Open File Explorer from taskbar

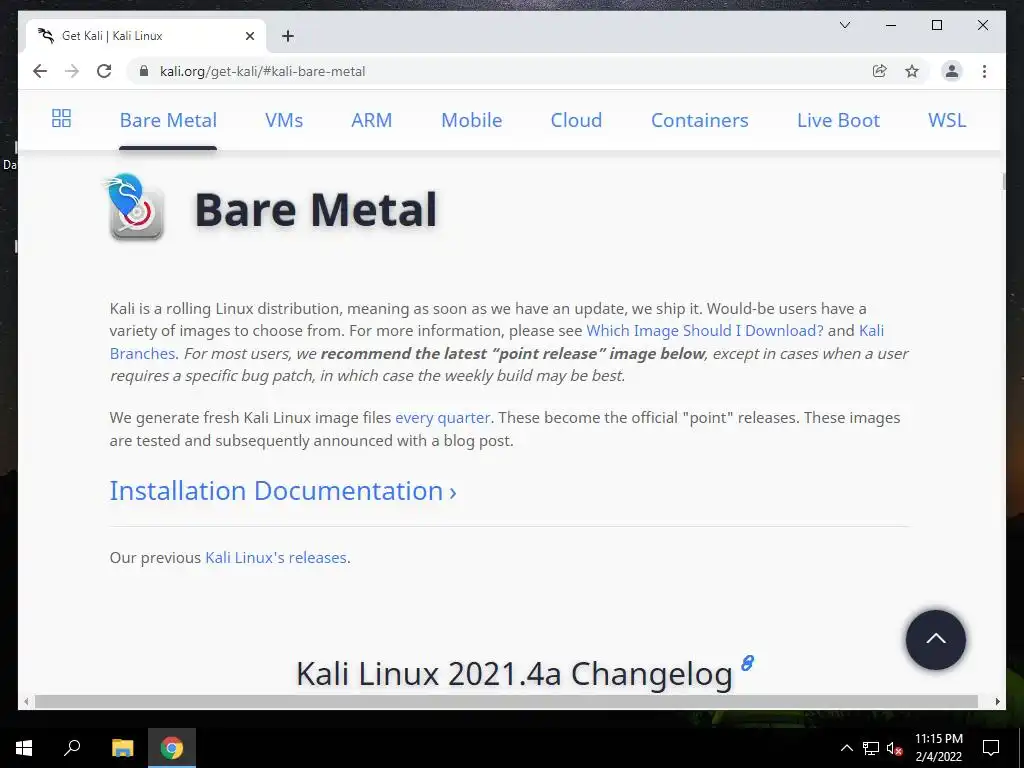[122, 748]
